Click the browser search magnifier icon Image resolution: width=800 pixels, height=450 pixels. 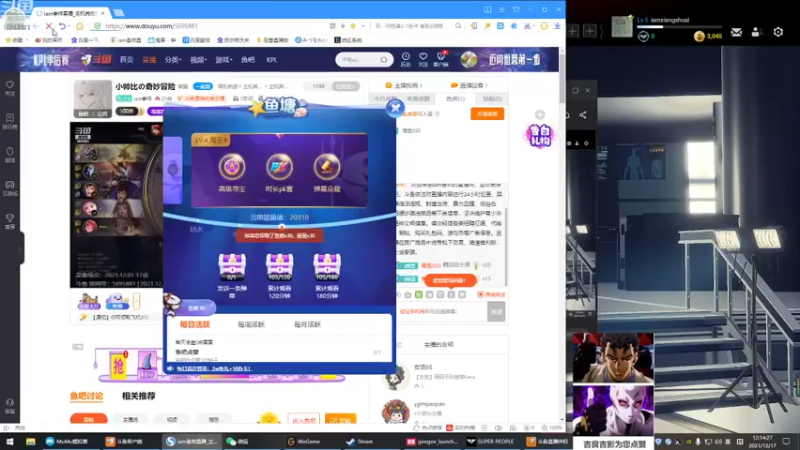[458, 26]
